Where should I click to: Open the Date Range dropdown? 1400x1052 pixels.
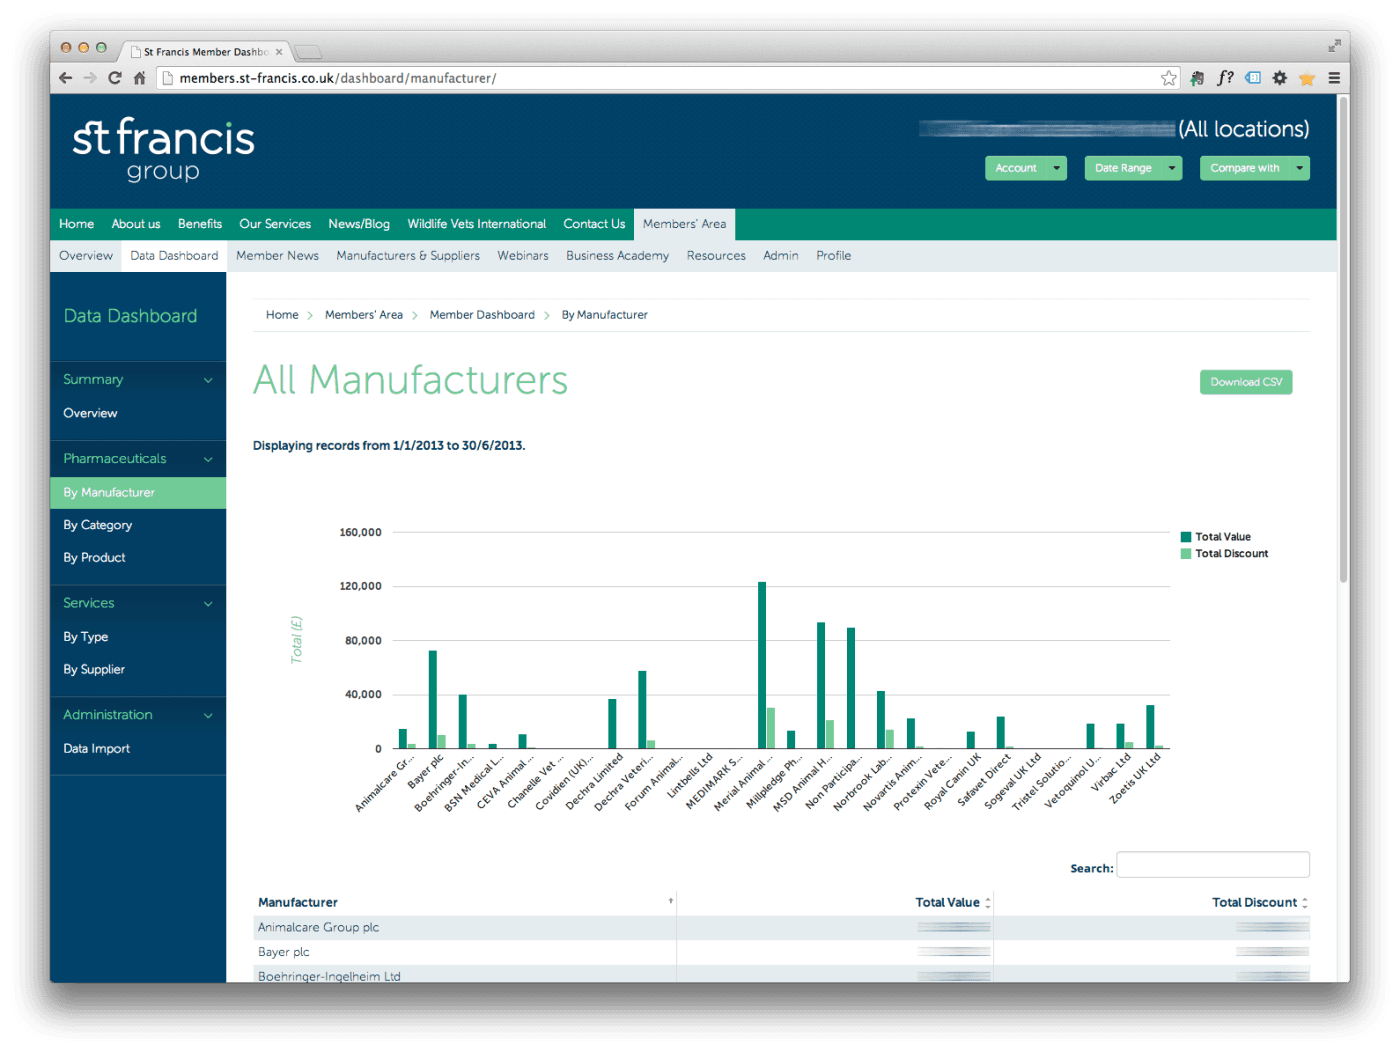pyautogui.click(x=1133, y=168)
